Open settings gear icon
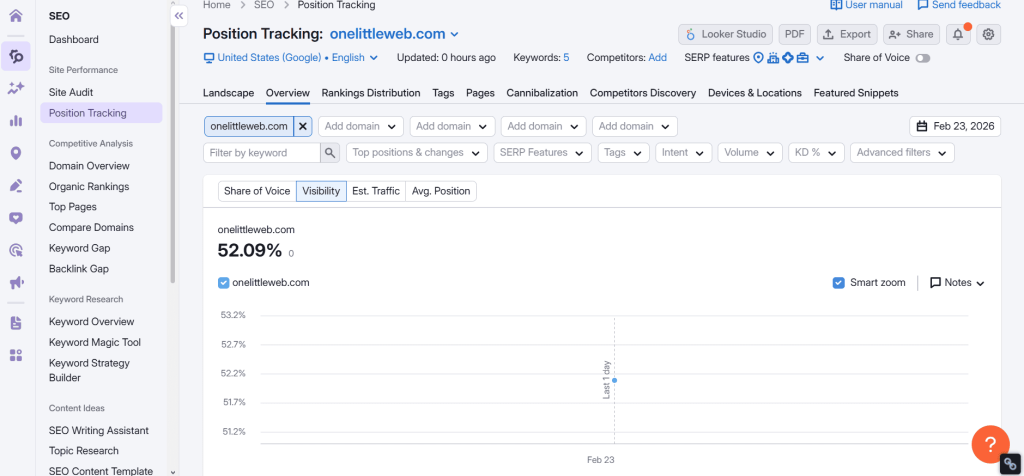This screenshot has width=1024, height=476. [988, 34]
